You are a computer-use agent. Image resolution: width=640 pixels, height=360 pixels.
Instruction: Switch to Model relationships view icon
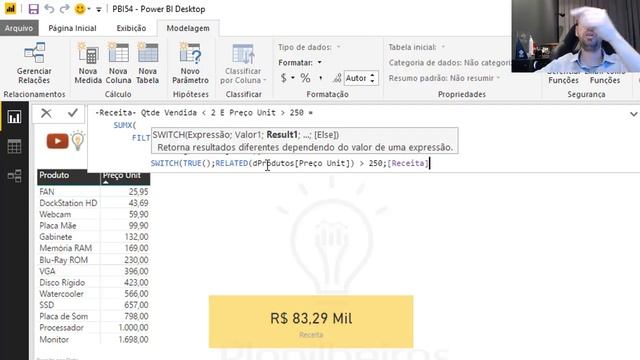tap(14, 176)
